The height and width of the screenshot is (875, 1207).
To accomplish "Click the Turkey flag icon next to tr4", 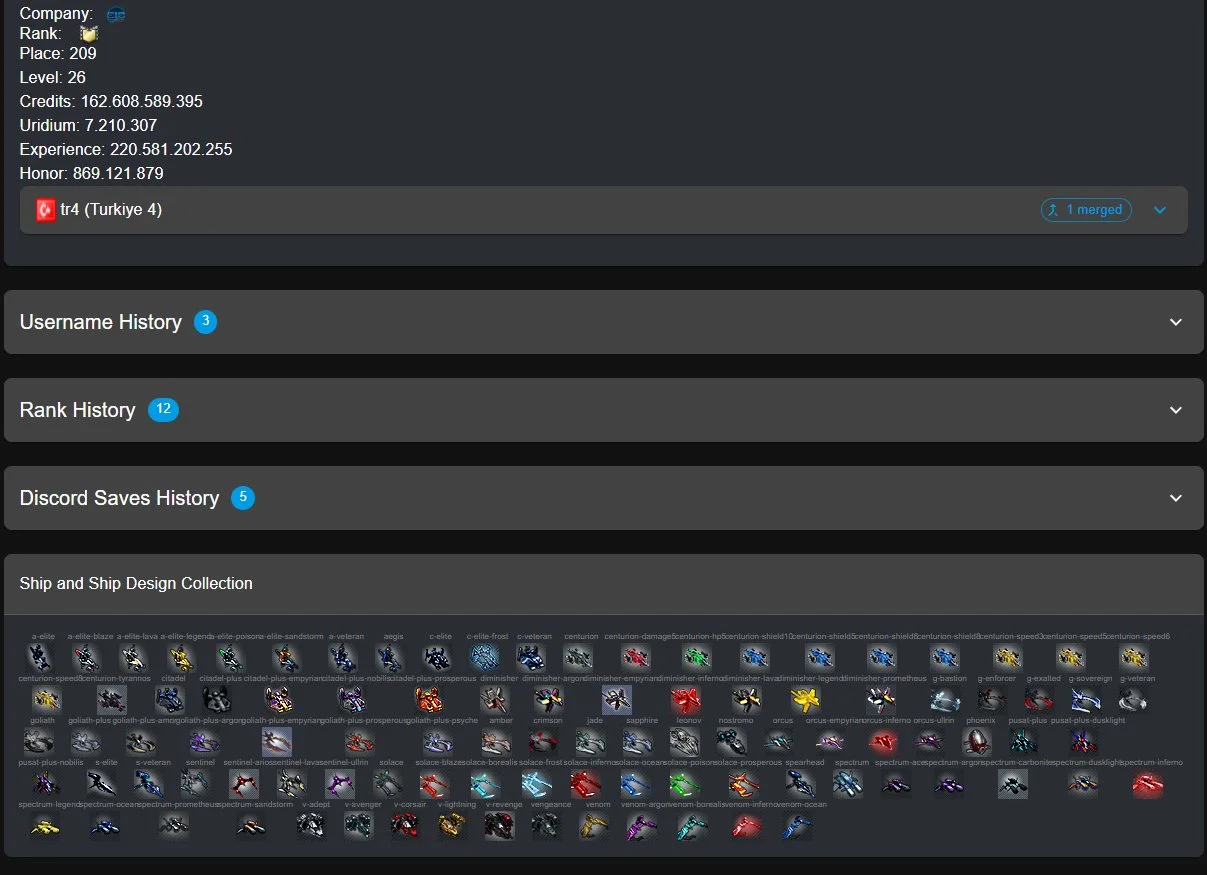I will [x=45, y=210].
